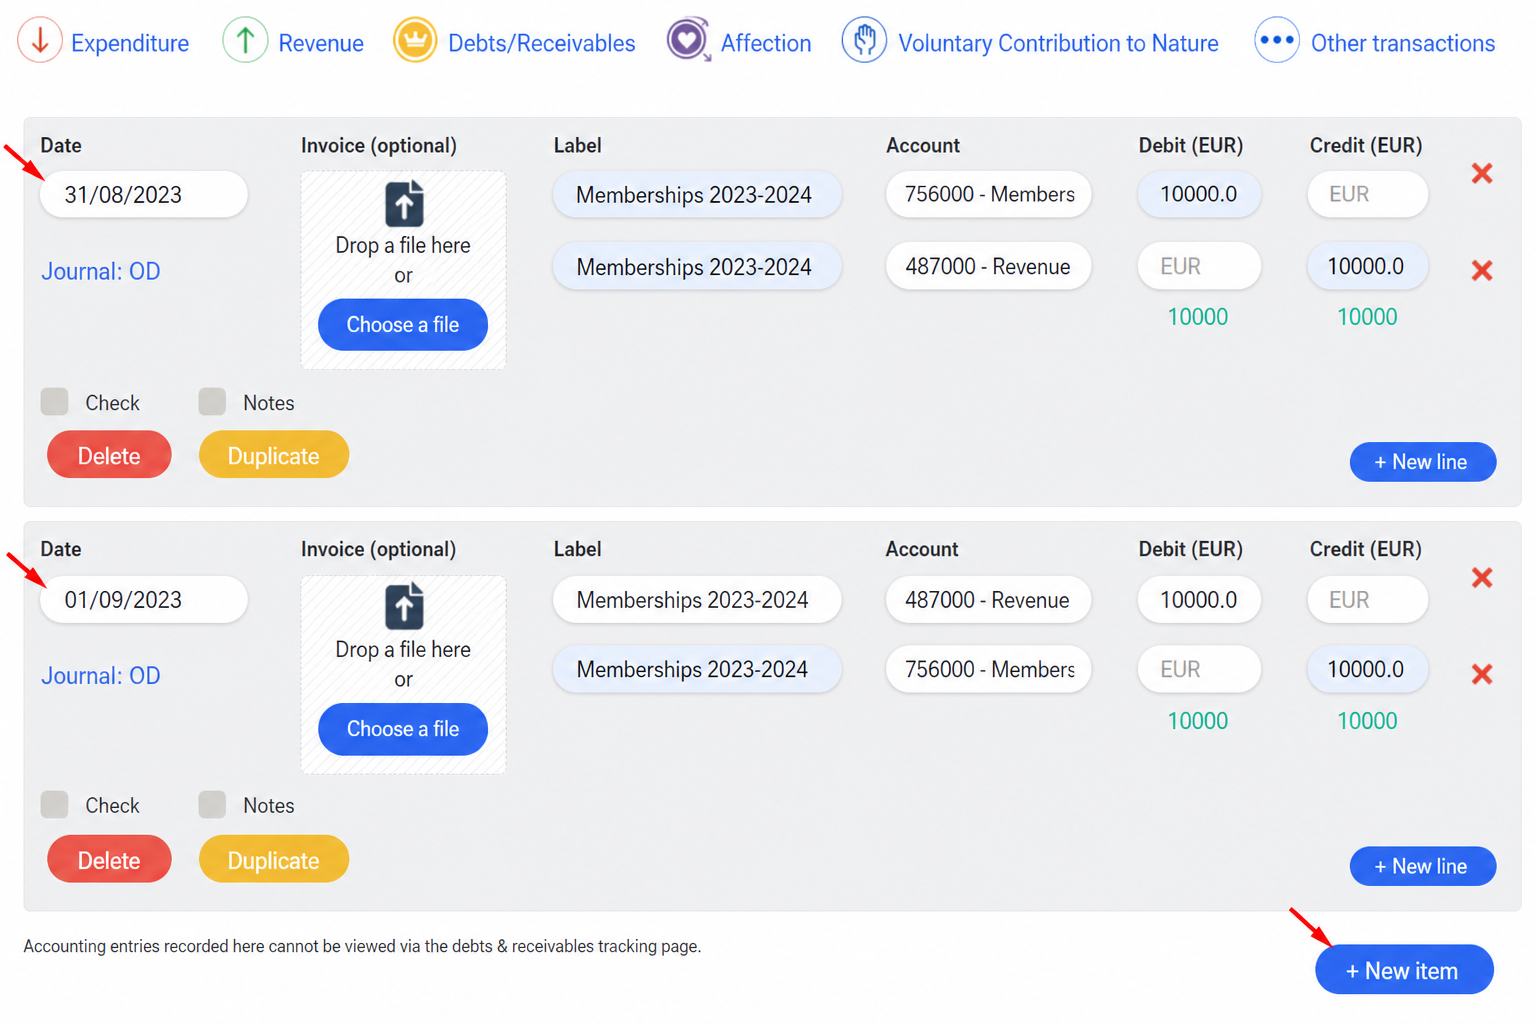Delete the 01/09/2023 entry

tap(109, 860)
